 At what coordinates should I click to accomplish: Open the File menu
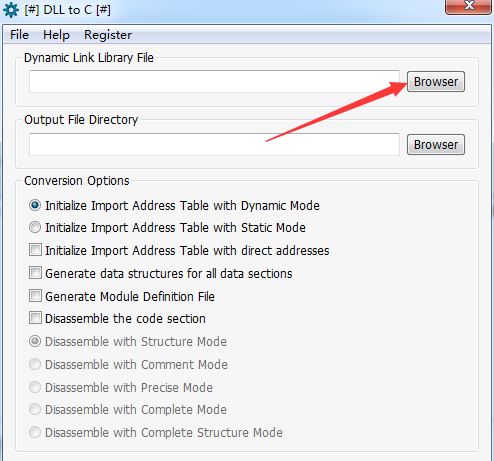click(x=19, y=35)
